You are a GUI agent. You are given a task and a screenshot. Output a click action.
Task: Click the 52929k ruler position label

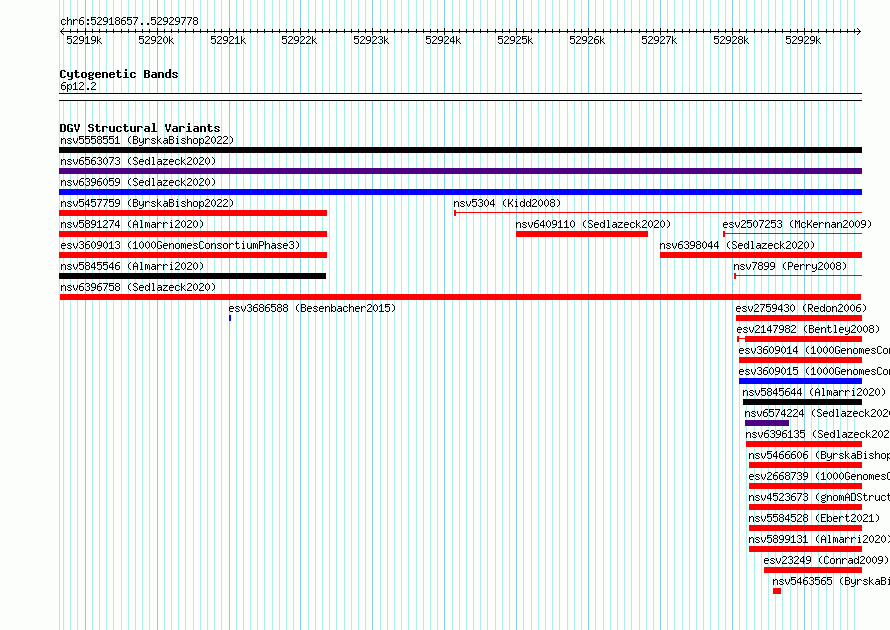pyautogui.click(x=803, y=40)
